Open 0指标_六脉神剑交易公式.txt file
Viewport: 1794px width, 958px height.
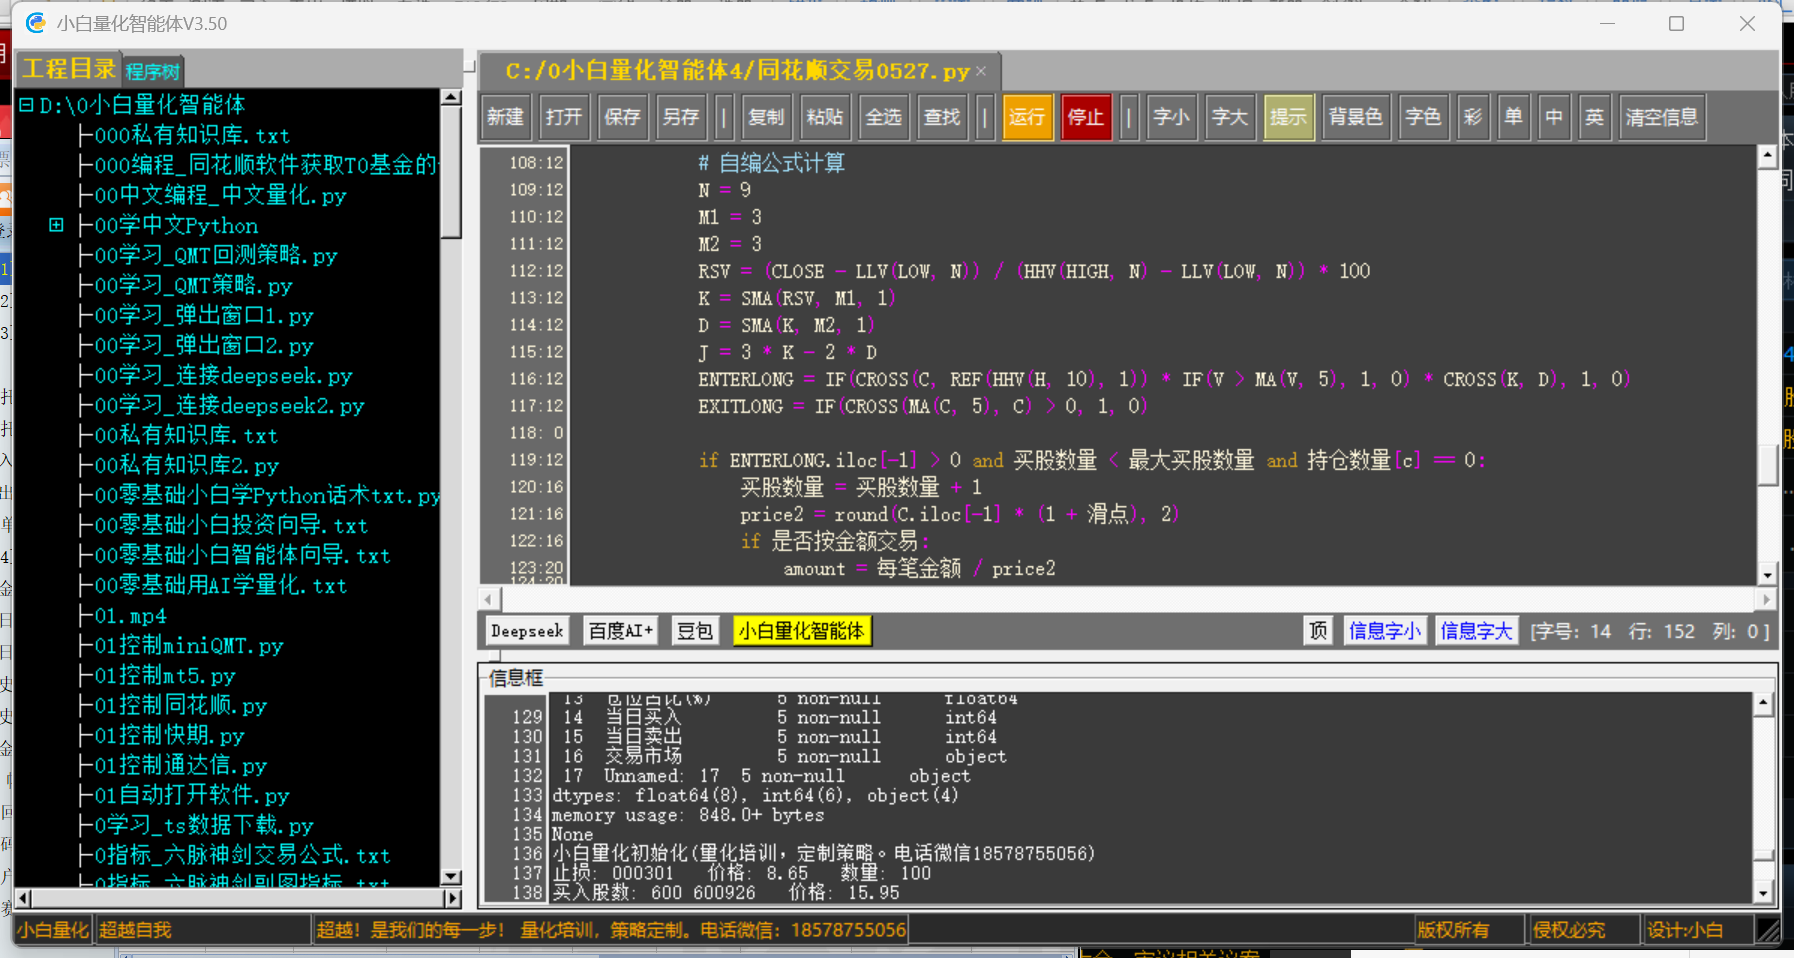click(243, 855)
